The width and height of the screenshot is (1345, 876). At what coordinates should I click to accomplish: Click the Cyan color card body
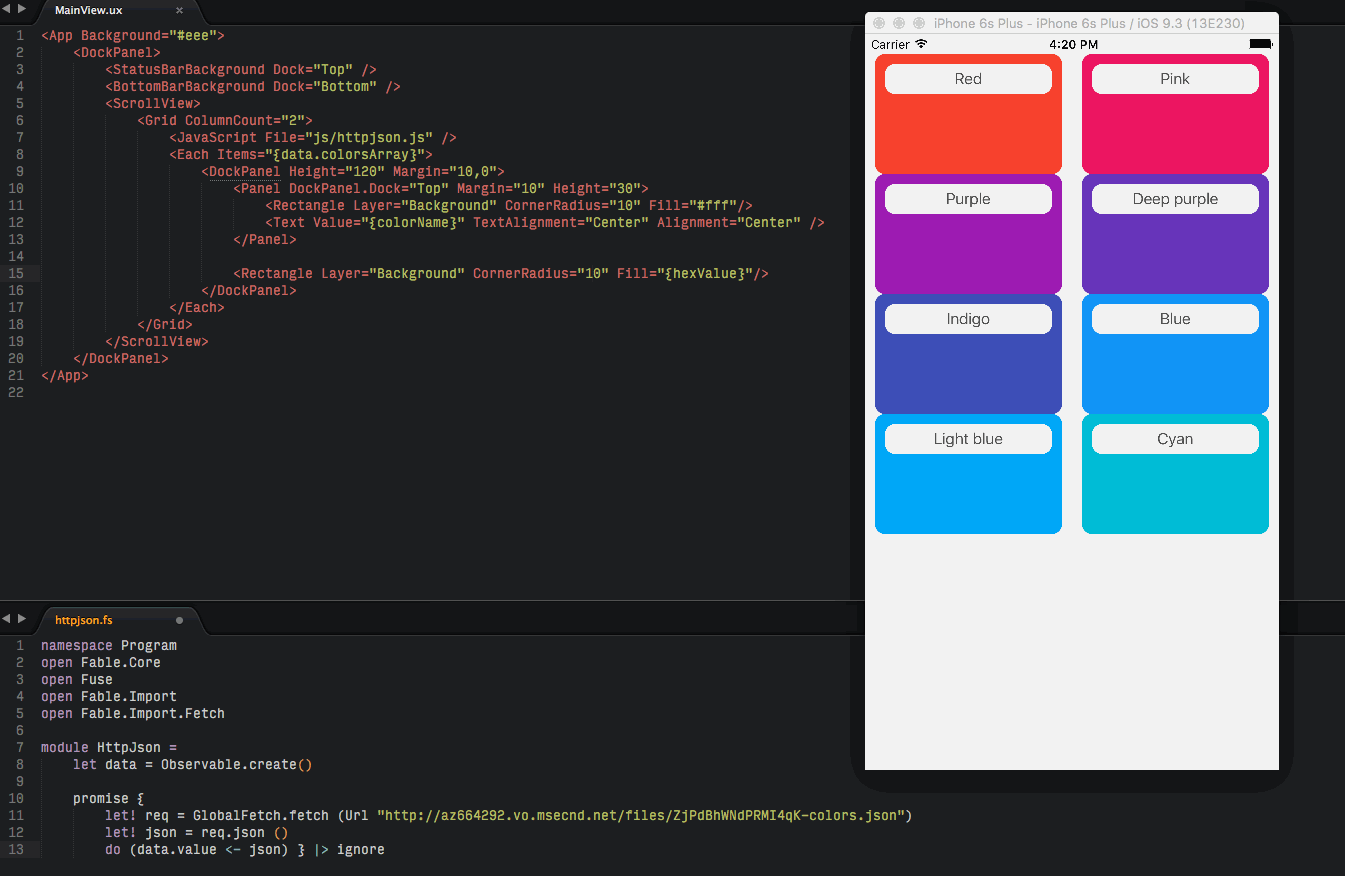(x=1175, y=493)
